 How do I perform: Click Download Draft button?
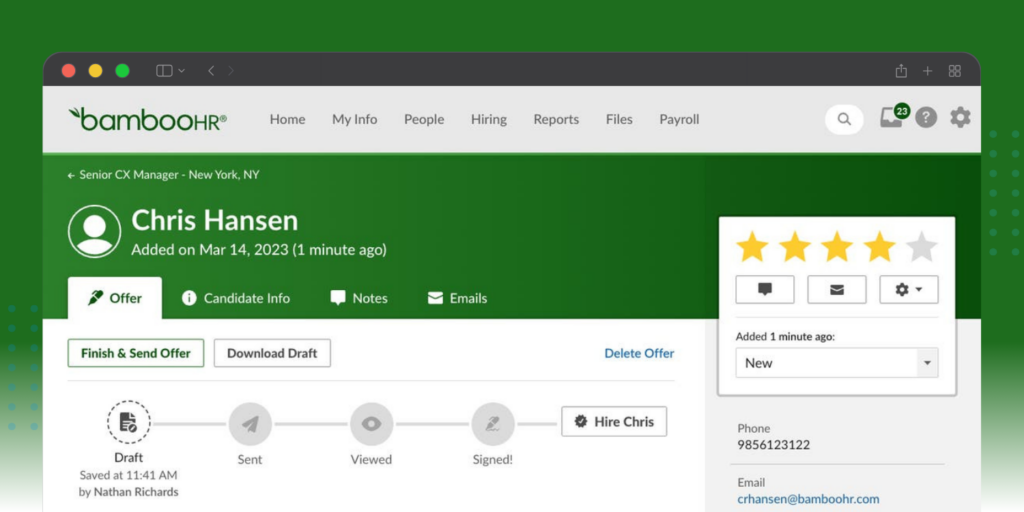click(x=272, y=353)
